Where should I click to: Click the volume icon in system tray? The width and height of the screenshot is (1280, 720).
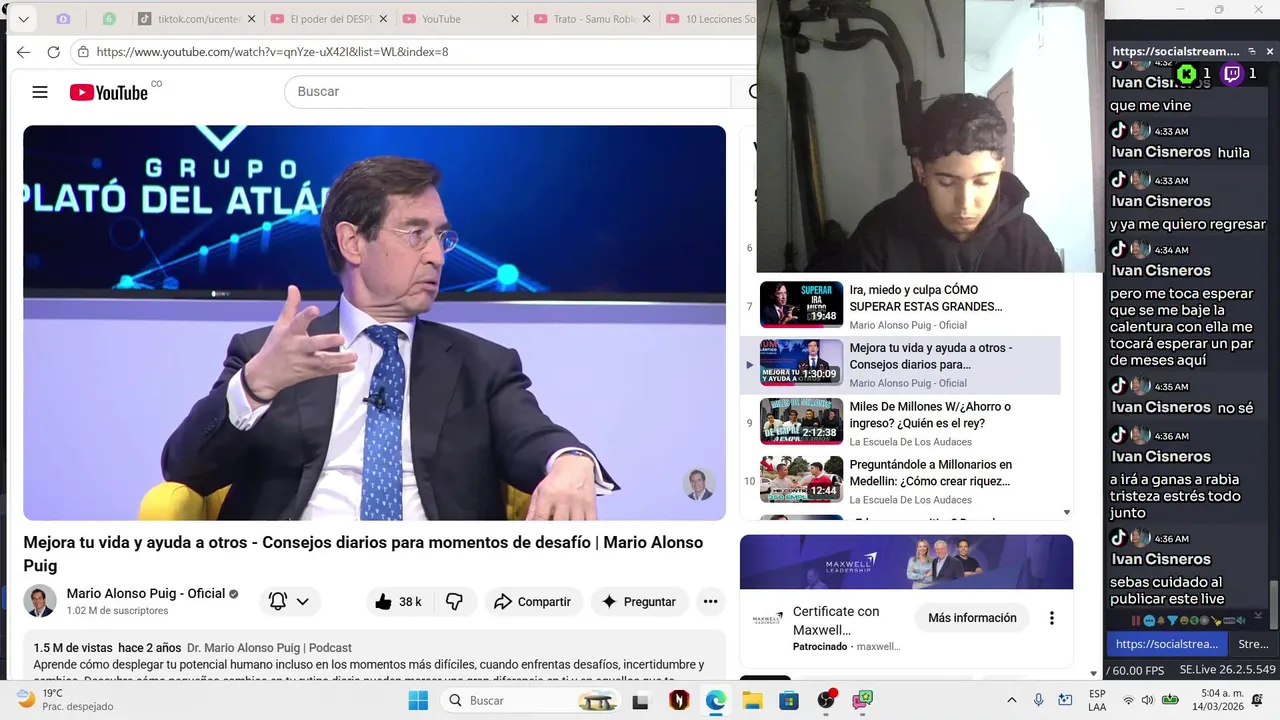coord(1147,700)
